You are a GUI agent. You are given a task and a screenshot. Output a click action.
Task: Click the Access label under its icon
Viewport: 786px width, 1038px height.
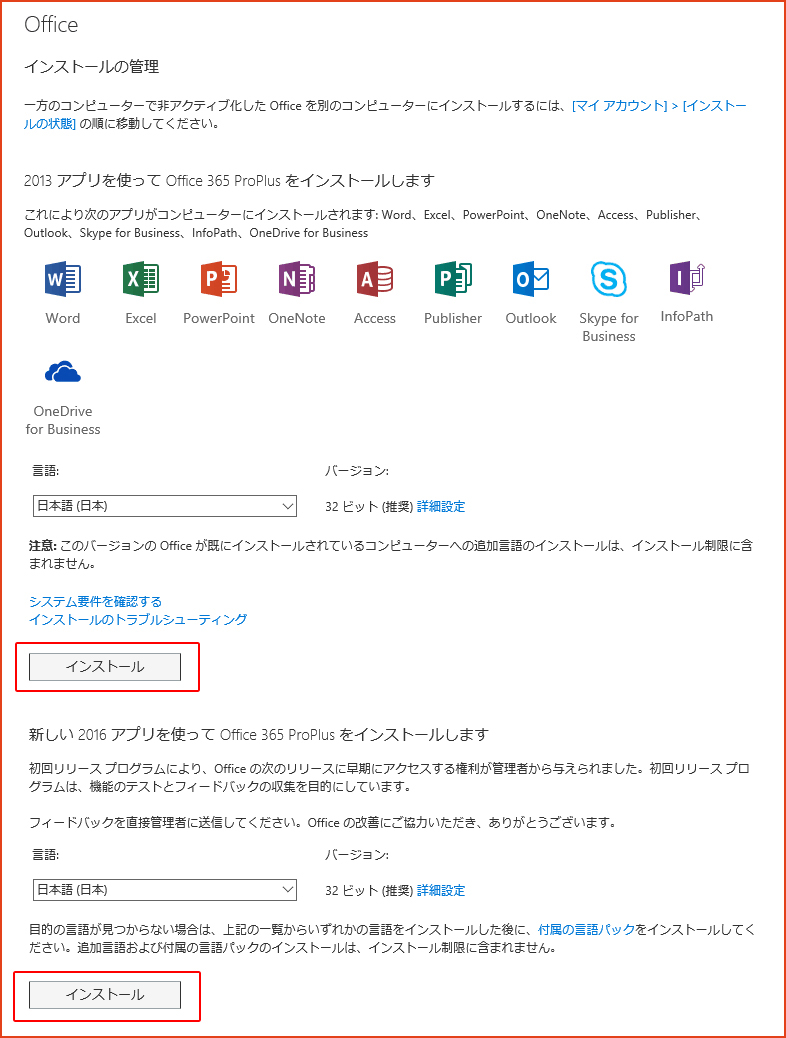[375, 318]
